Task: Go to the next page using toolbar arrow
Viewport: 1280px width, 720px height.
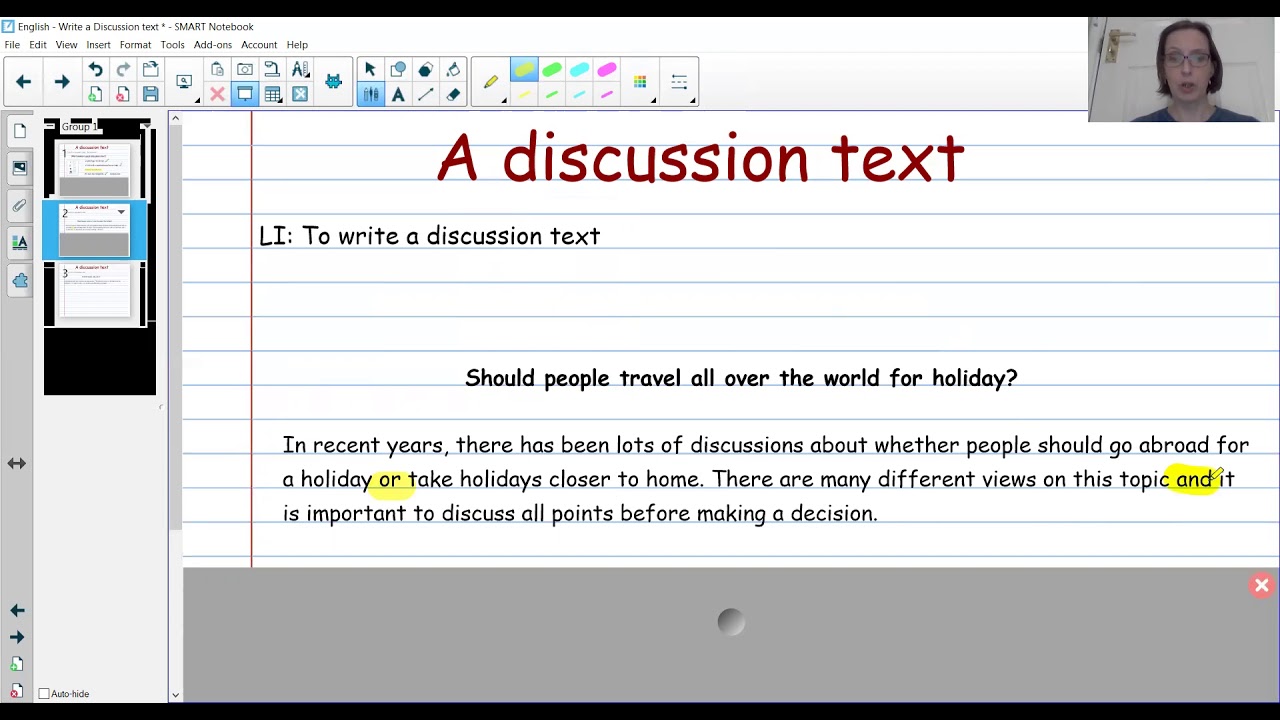Action: point(61,82)
